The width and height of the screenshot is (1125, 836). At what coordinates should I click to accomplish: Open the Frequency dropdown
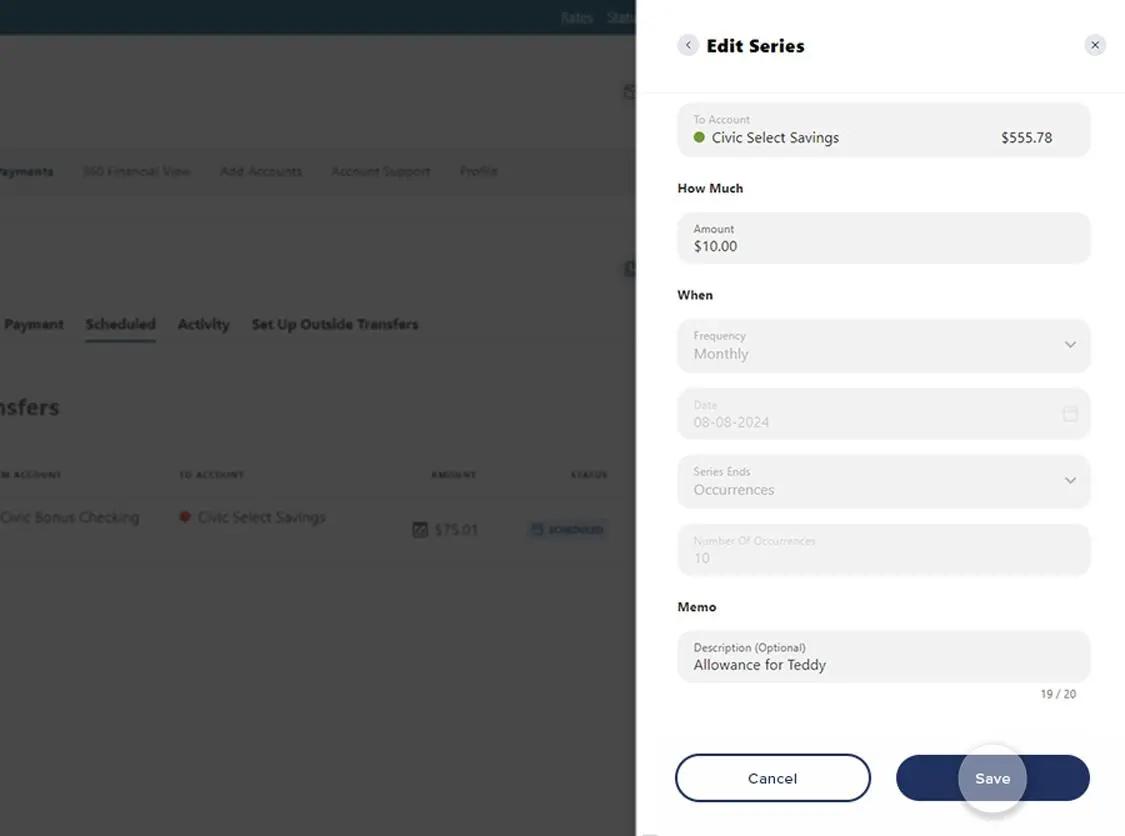tap(883, 346)
